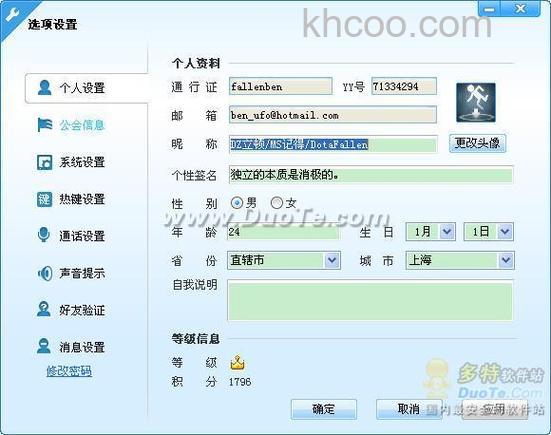This screenshot has width=551, height=435.
Task: Click the 自我说明 text area
Action: [x=370, y=300]
